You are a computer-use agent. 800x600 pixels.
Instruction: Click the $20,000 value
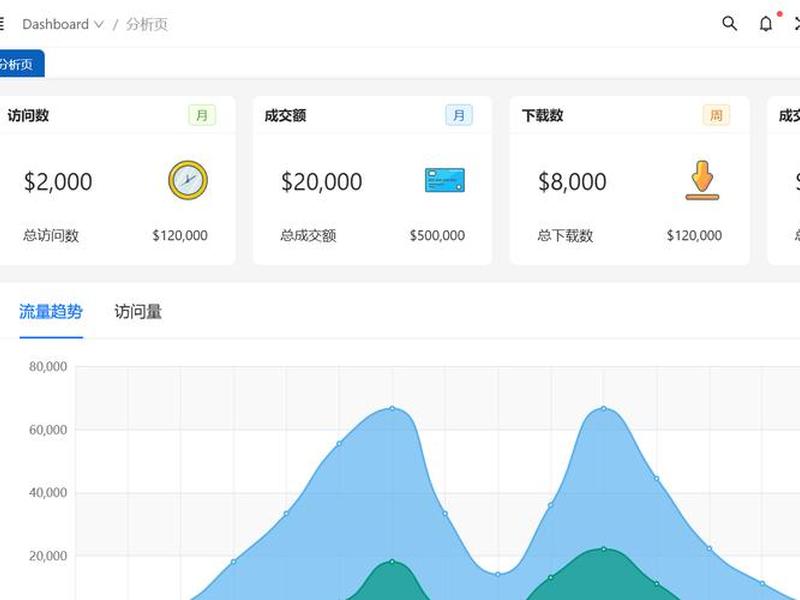pyautogui.click(x=321, y=182)
